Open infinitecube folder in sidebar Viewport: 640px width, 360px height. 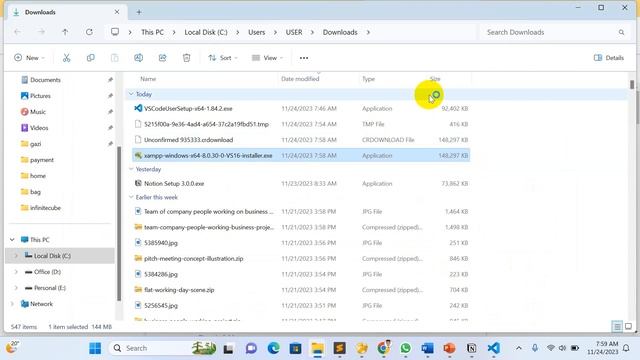45,208
